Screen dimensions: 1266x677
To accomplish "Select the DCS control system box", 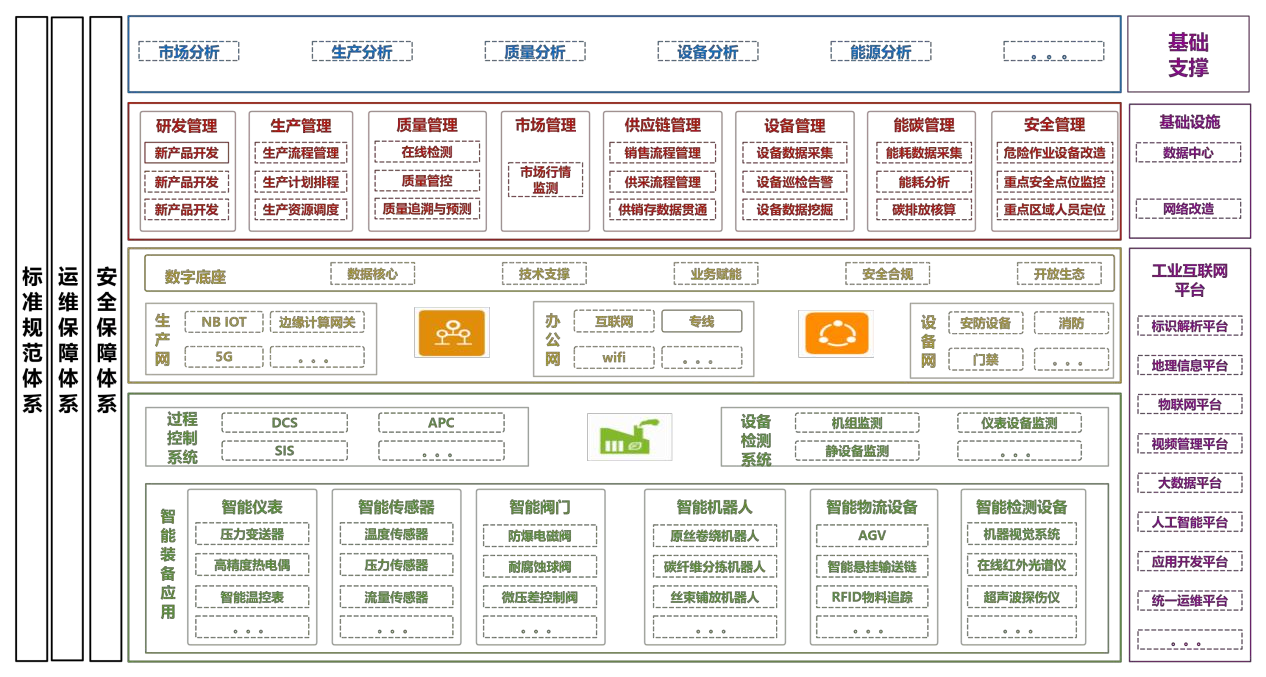I will (284, 423).
